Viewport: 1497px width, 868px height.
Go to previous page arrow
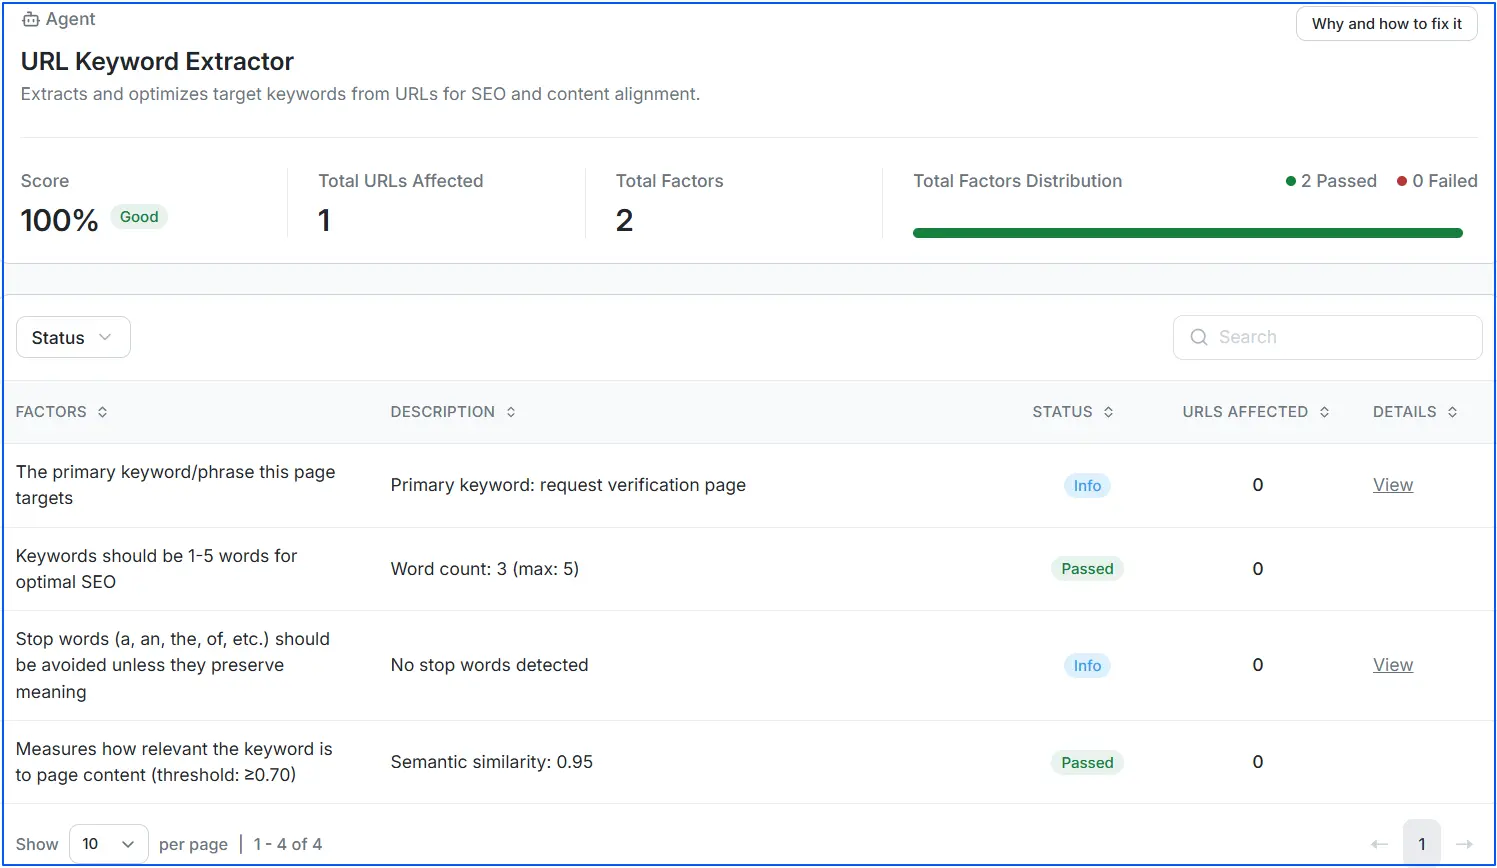[x=1379, y=844]
